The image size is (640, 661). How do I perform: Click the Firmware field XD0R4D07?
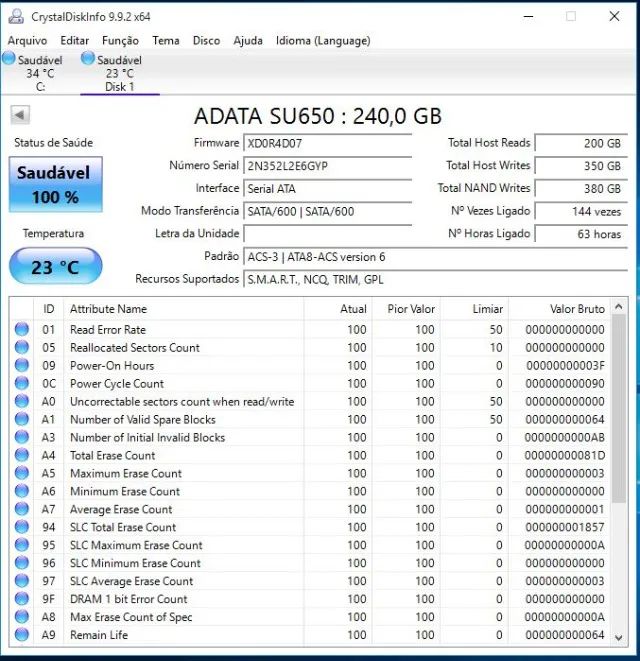tap(327, 143)
